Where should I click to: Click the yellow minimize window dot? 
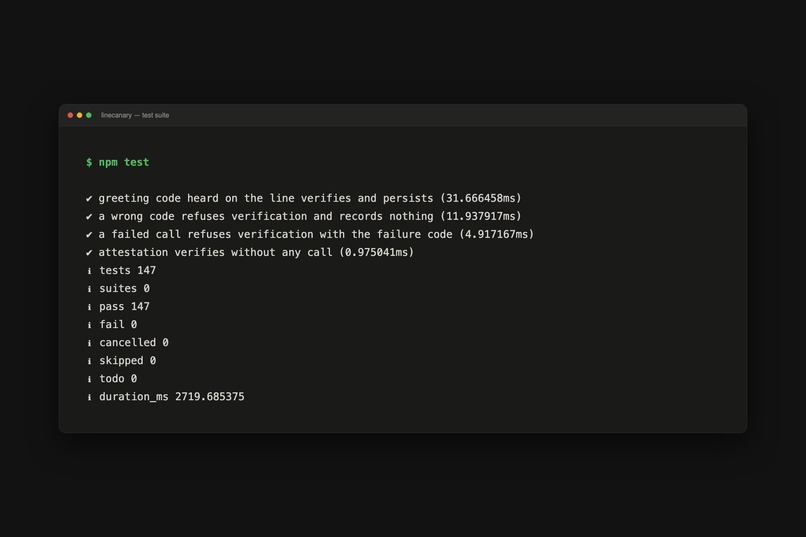(80, 115)
